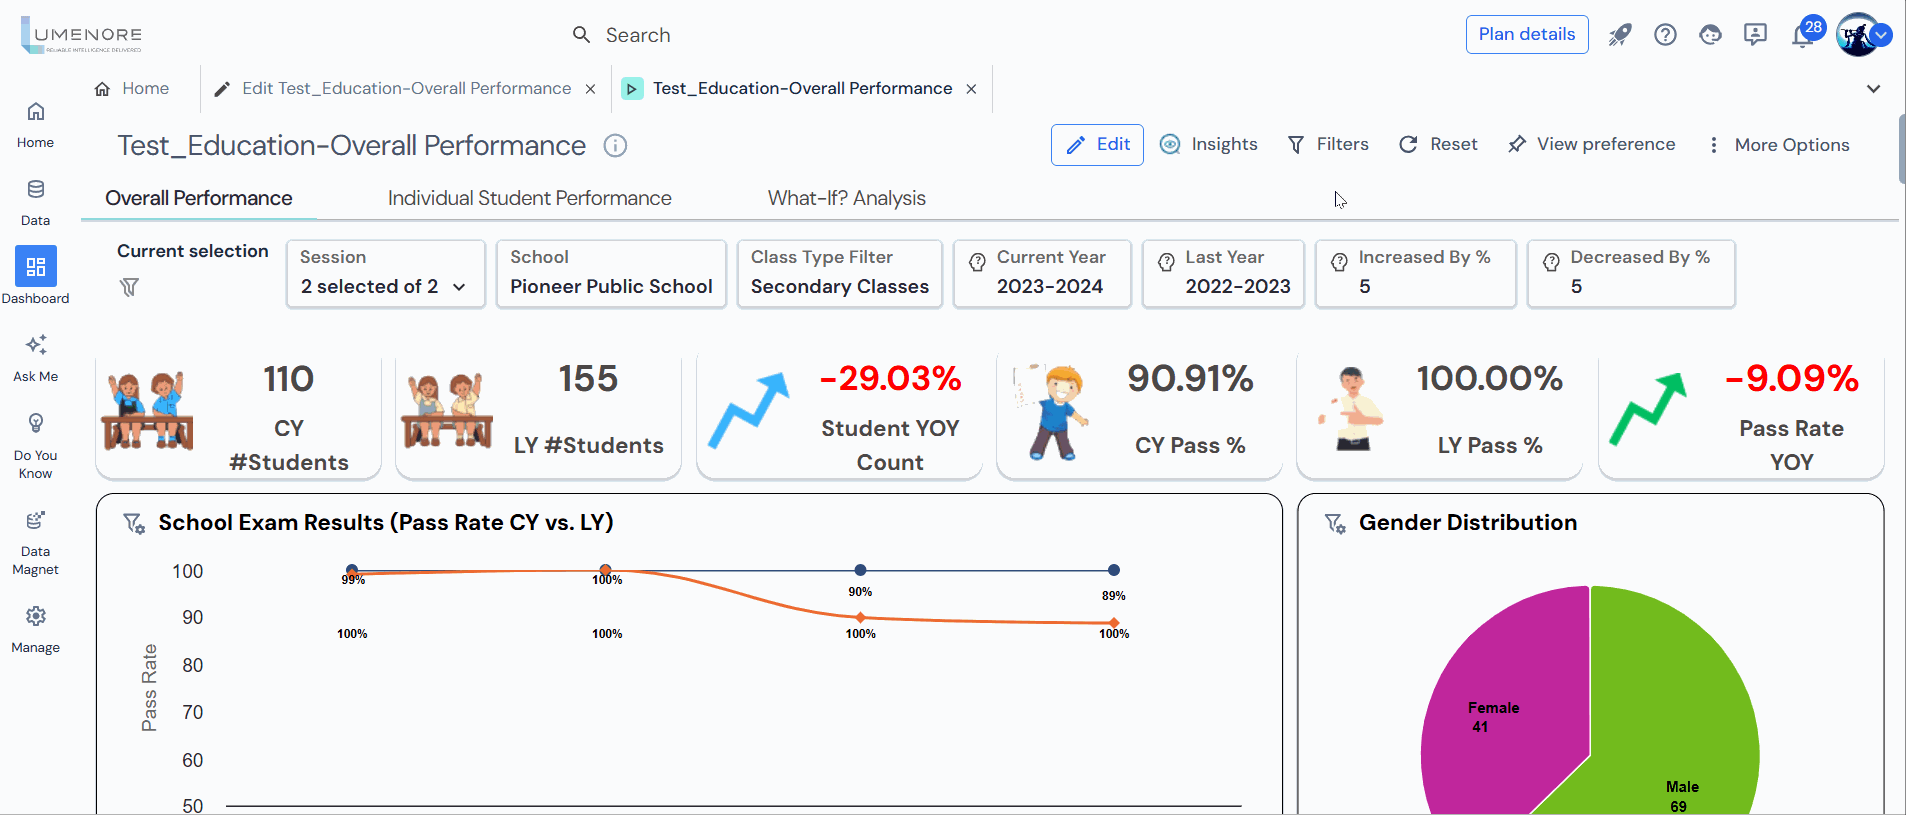Viewport: 1906px width, 815px height.
Task: Click the info icon beside dashboard title
Action: coord(615,146)
